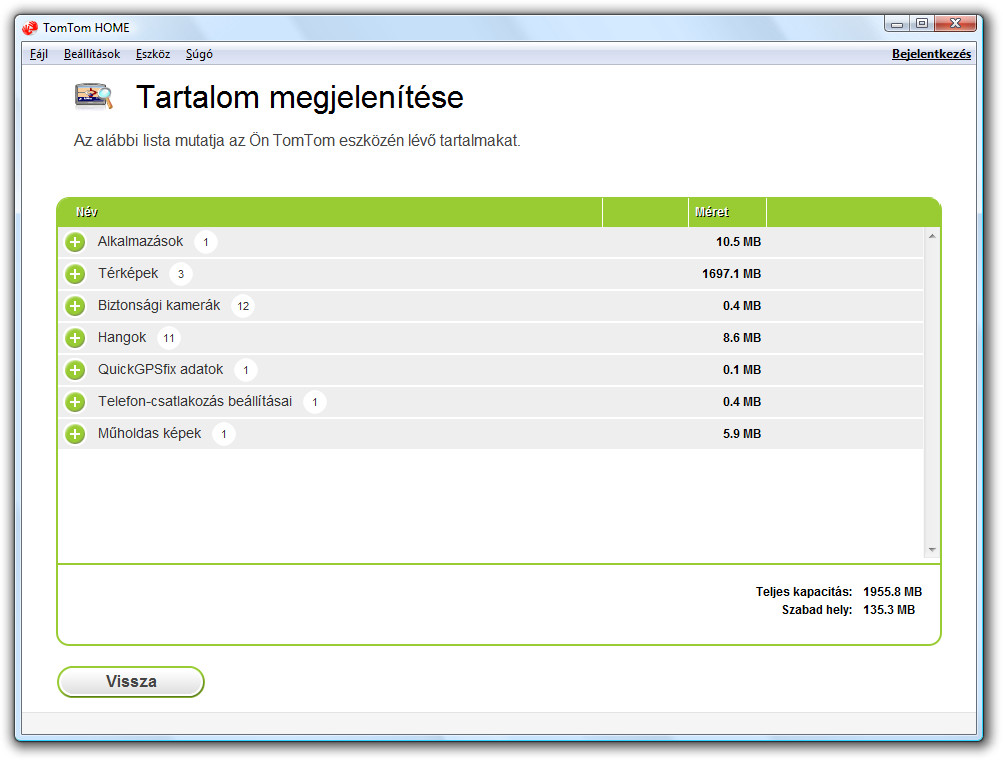Screen dimensions: 1003x760
Task: Maximize the TomTom HOME window
Action: [x=922, y=24]
